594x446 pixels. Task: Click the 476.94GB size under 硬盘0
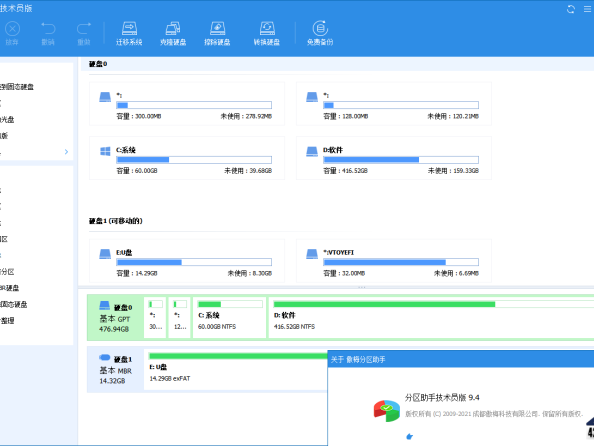tap(114, 329)
